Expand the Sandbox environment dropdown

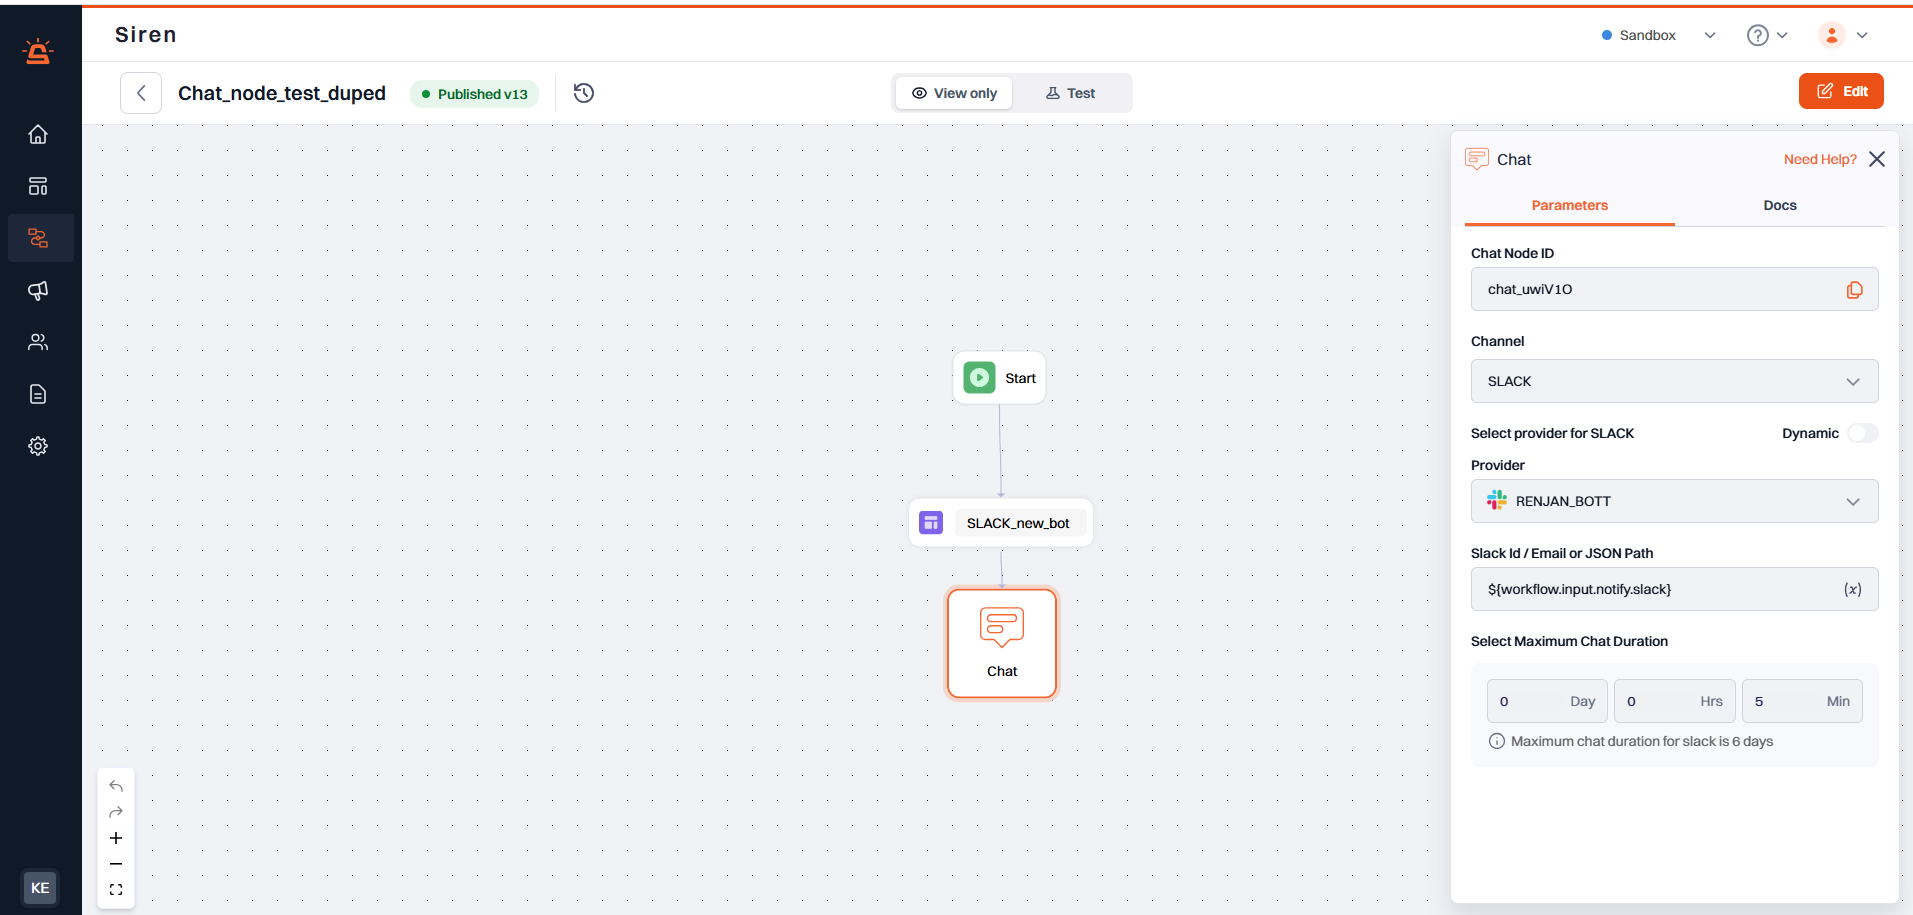pos(1659,35)
